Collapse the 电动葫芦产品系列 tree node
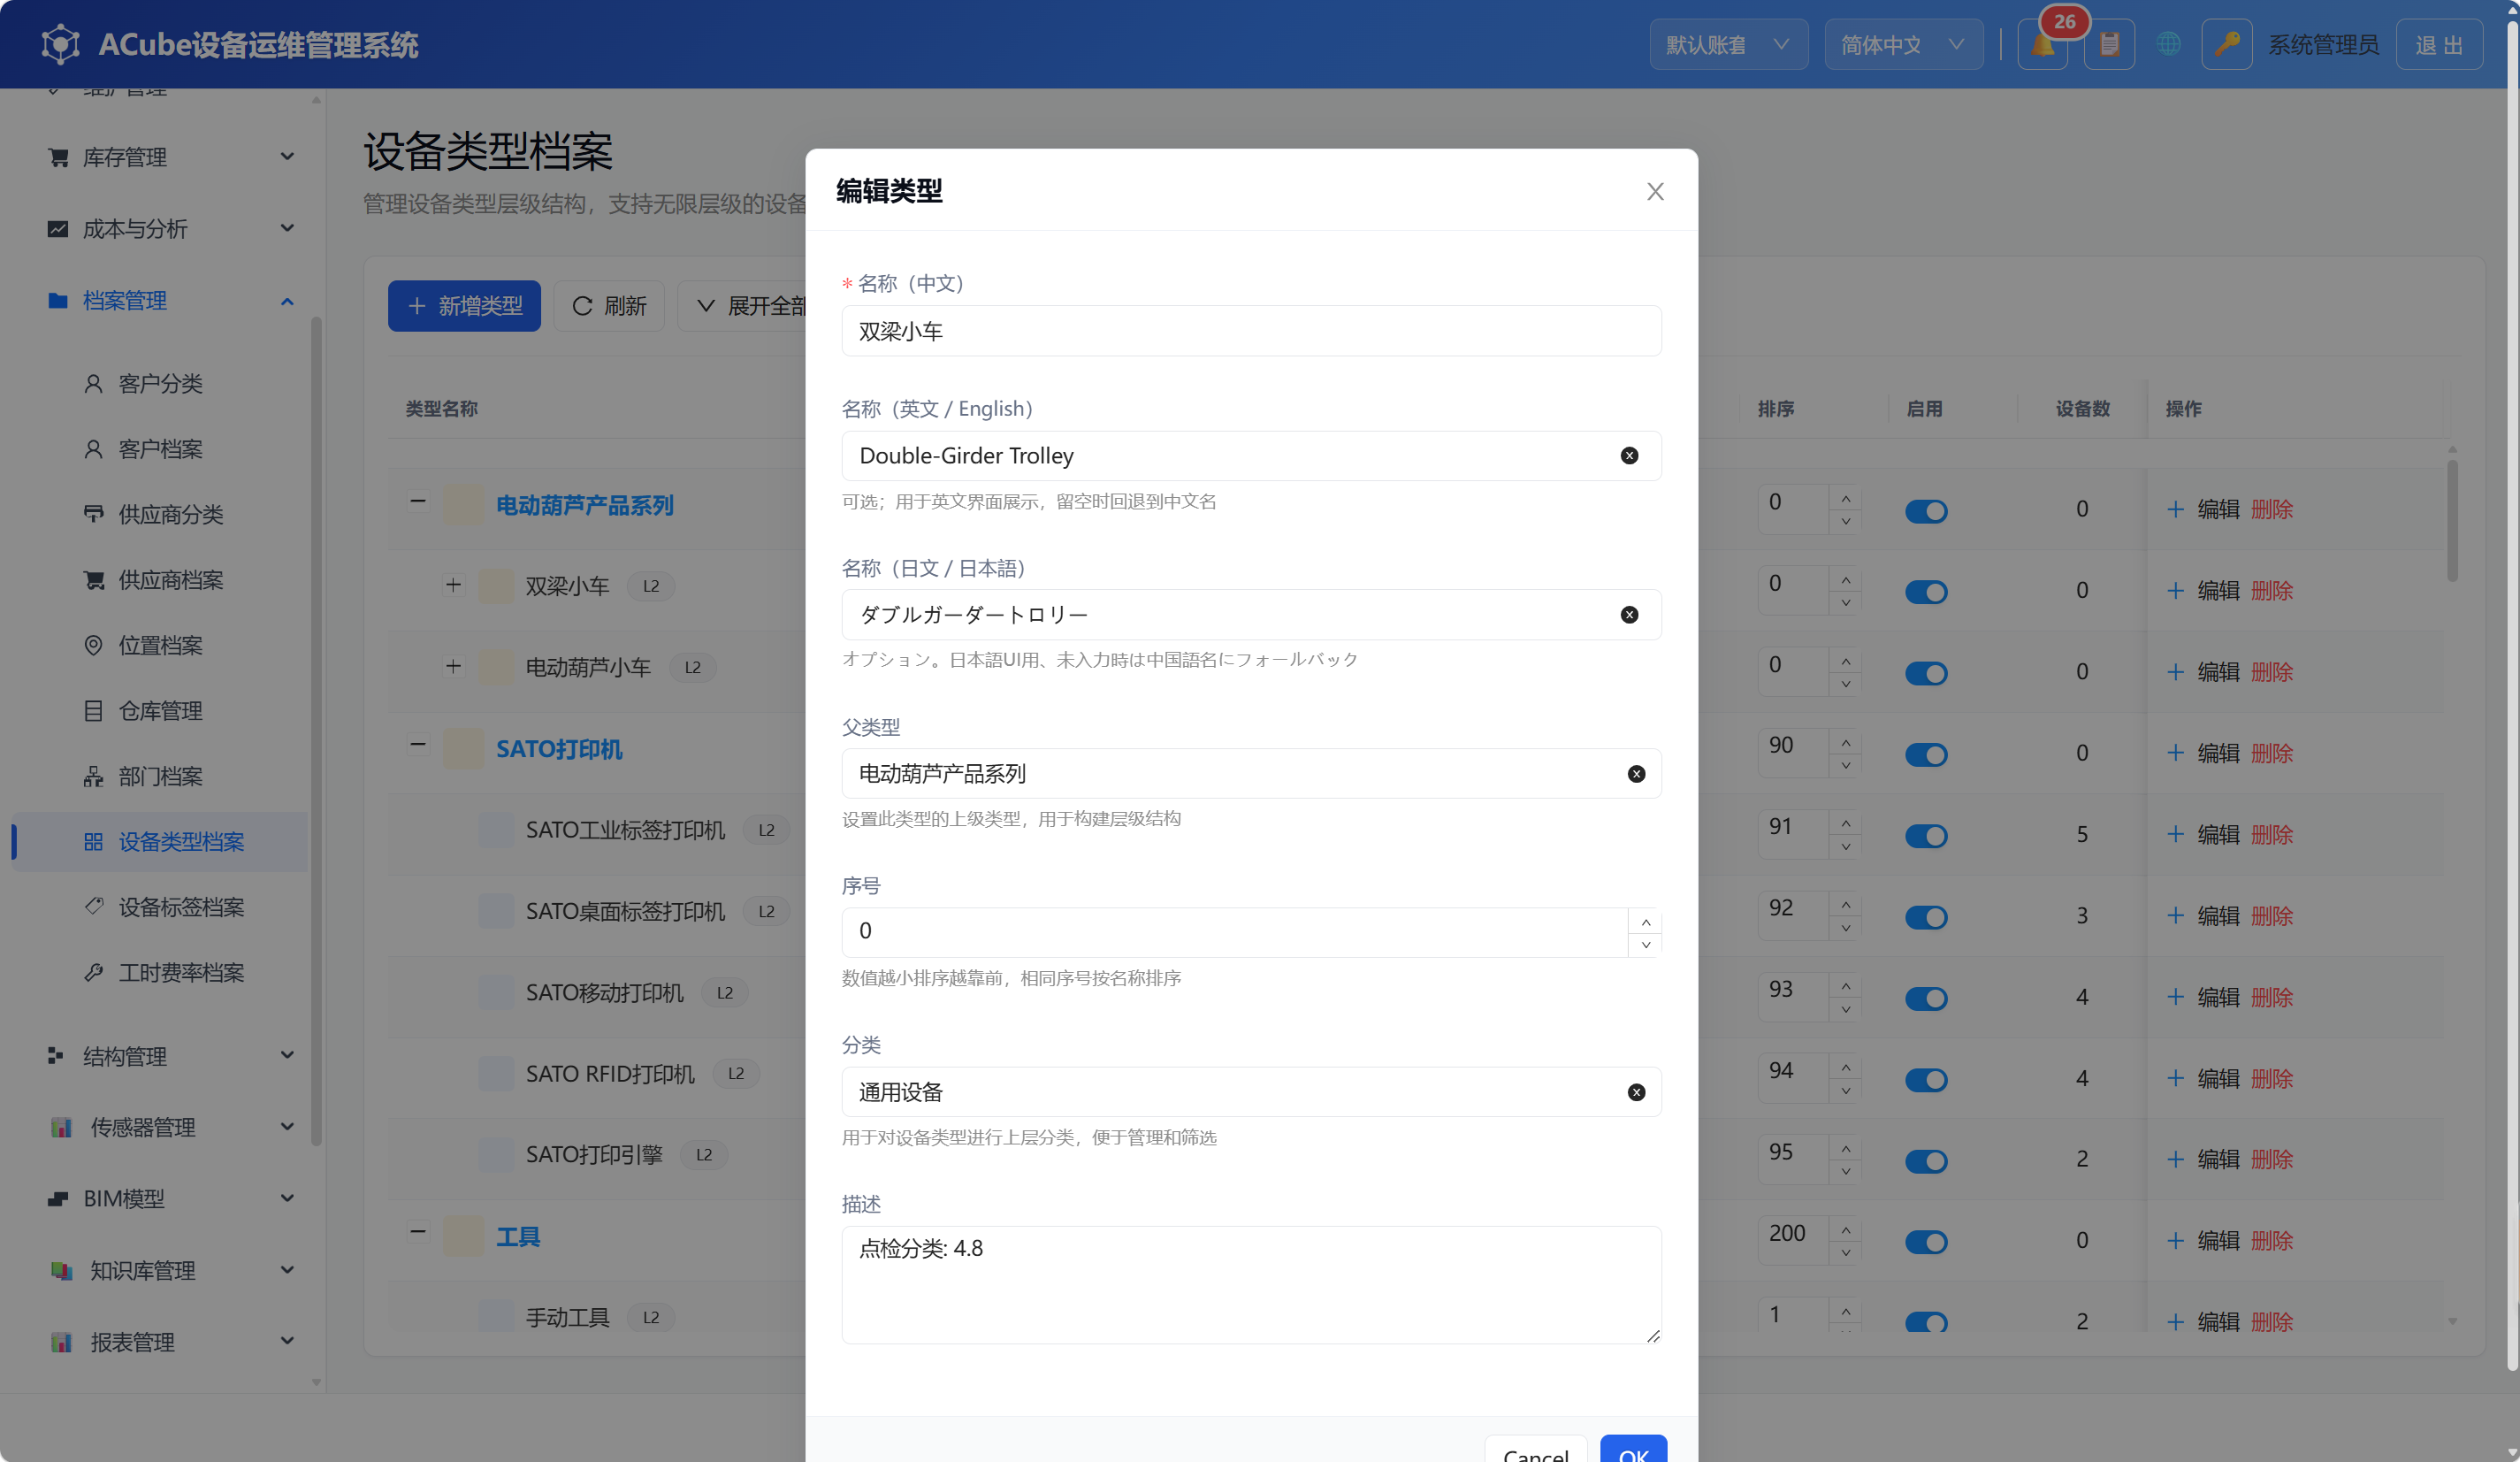This screenshot has height=1462, width=2520. tap(418, 501)
